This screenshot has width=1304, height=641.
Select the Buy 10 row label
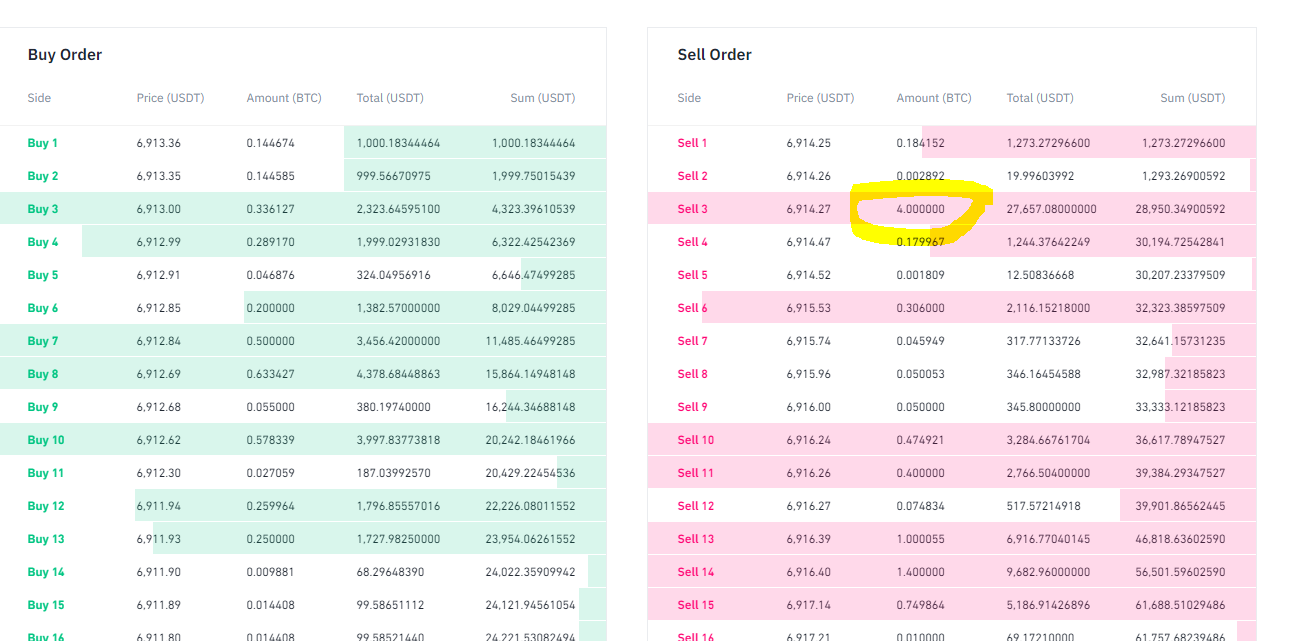coord(46,440)
